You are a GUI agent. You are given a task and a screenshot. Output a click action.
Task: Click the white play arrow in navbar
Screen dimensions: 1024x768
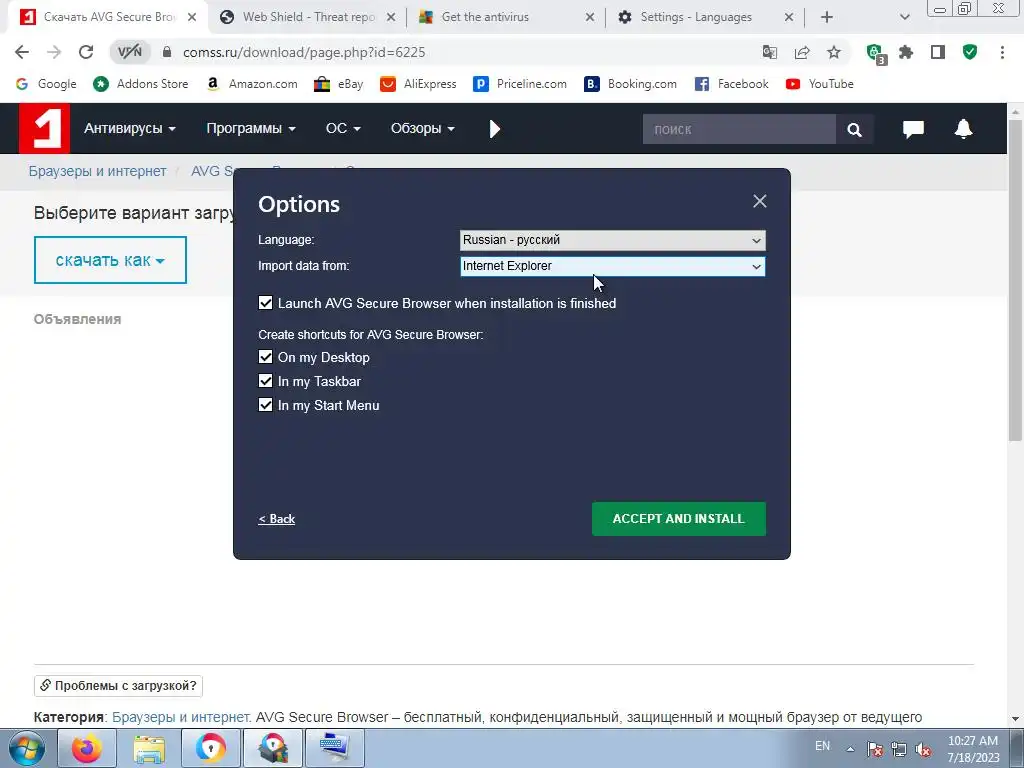tap(494, 129)
